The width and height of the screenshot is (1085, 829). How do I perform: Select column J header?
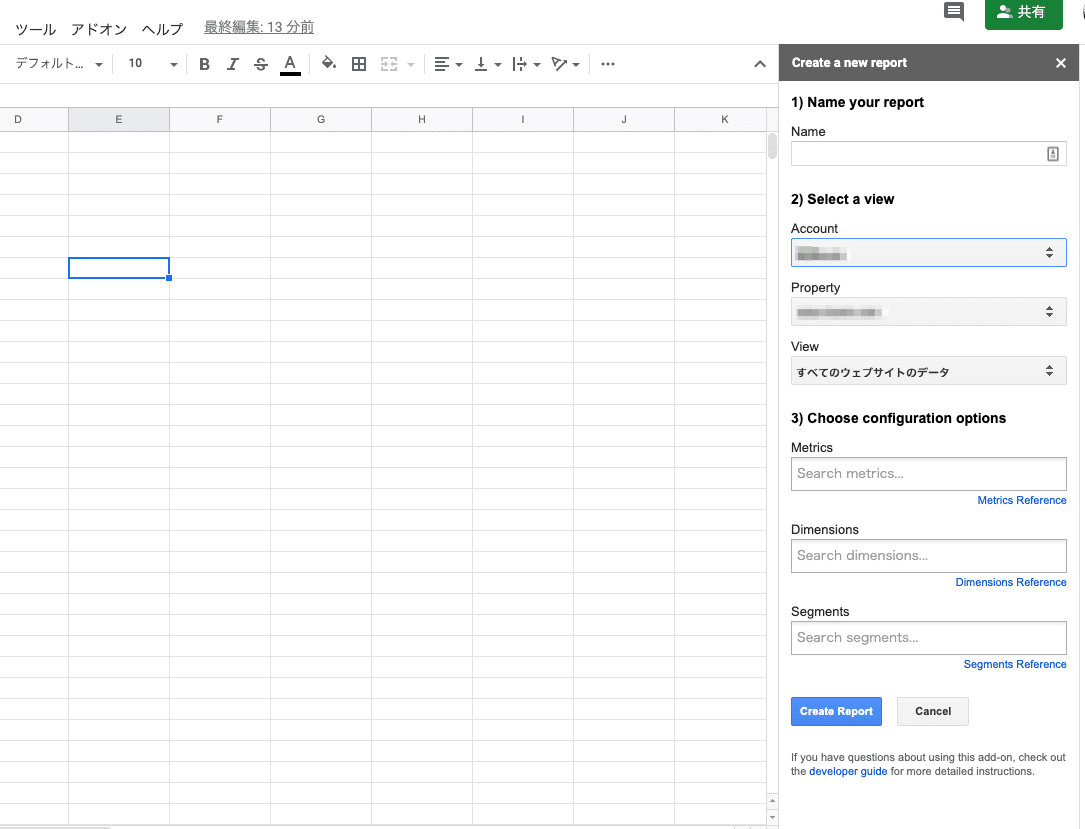pyautogui.click(x=624, y=120)
